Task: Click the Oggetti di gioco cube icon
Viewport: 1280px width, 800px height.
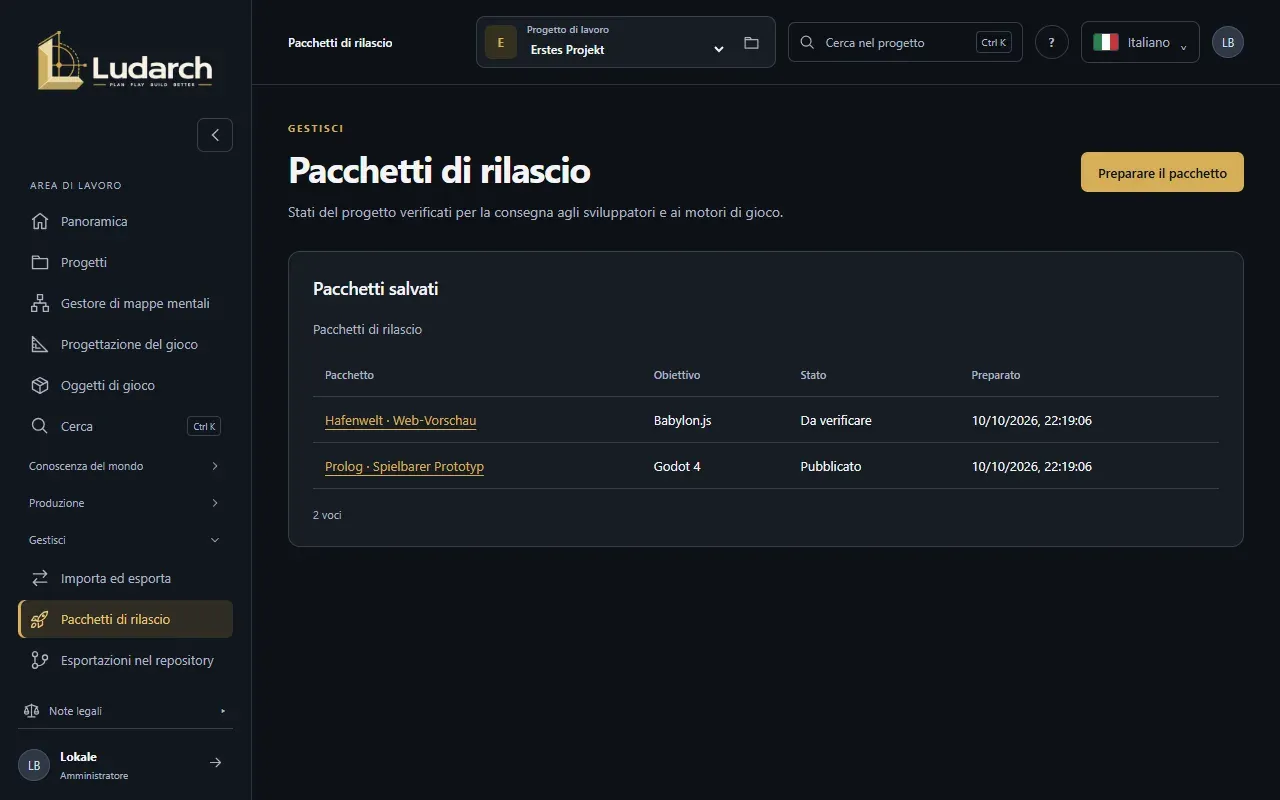Action: click(40, 385)
